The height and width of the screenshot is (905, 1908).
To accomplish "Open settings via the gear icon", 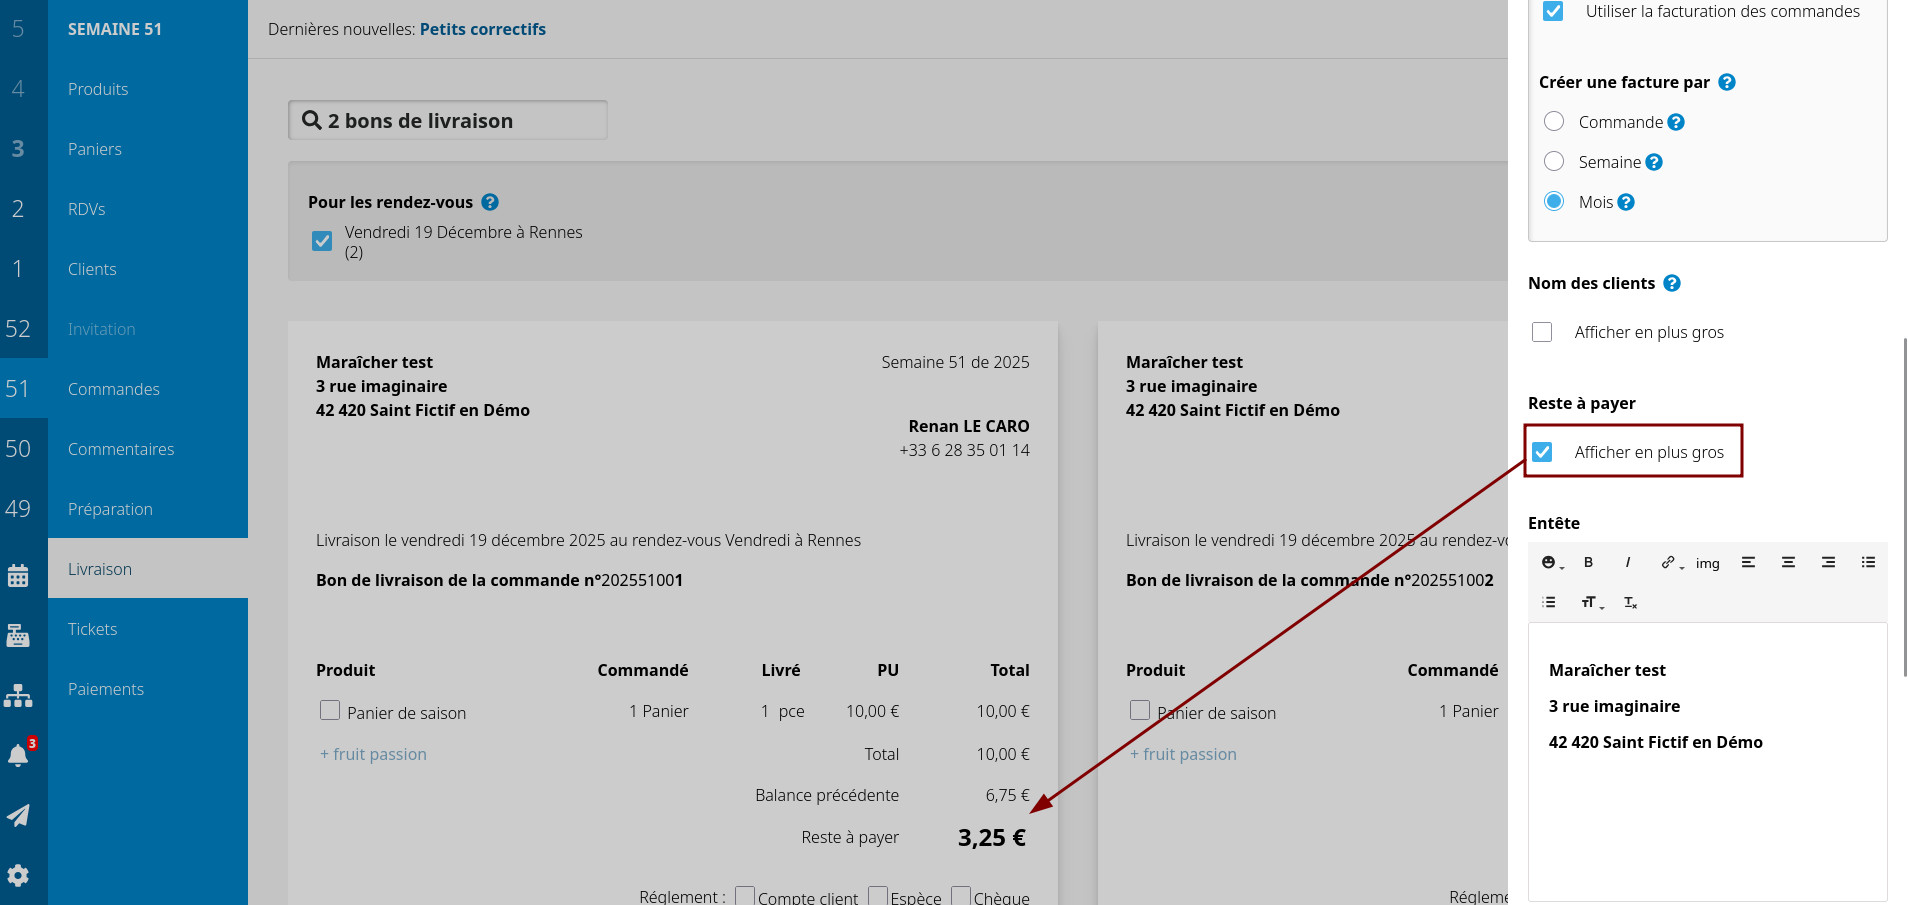I will [18, 876].
